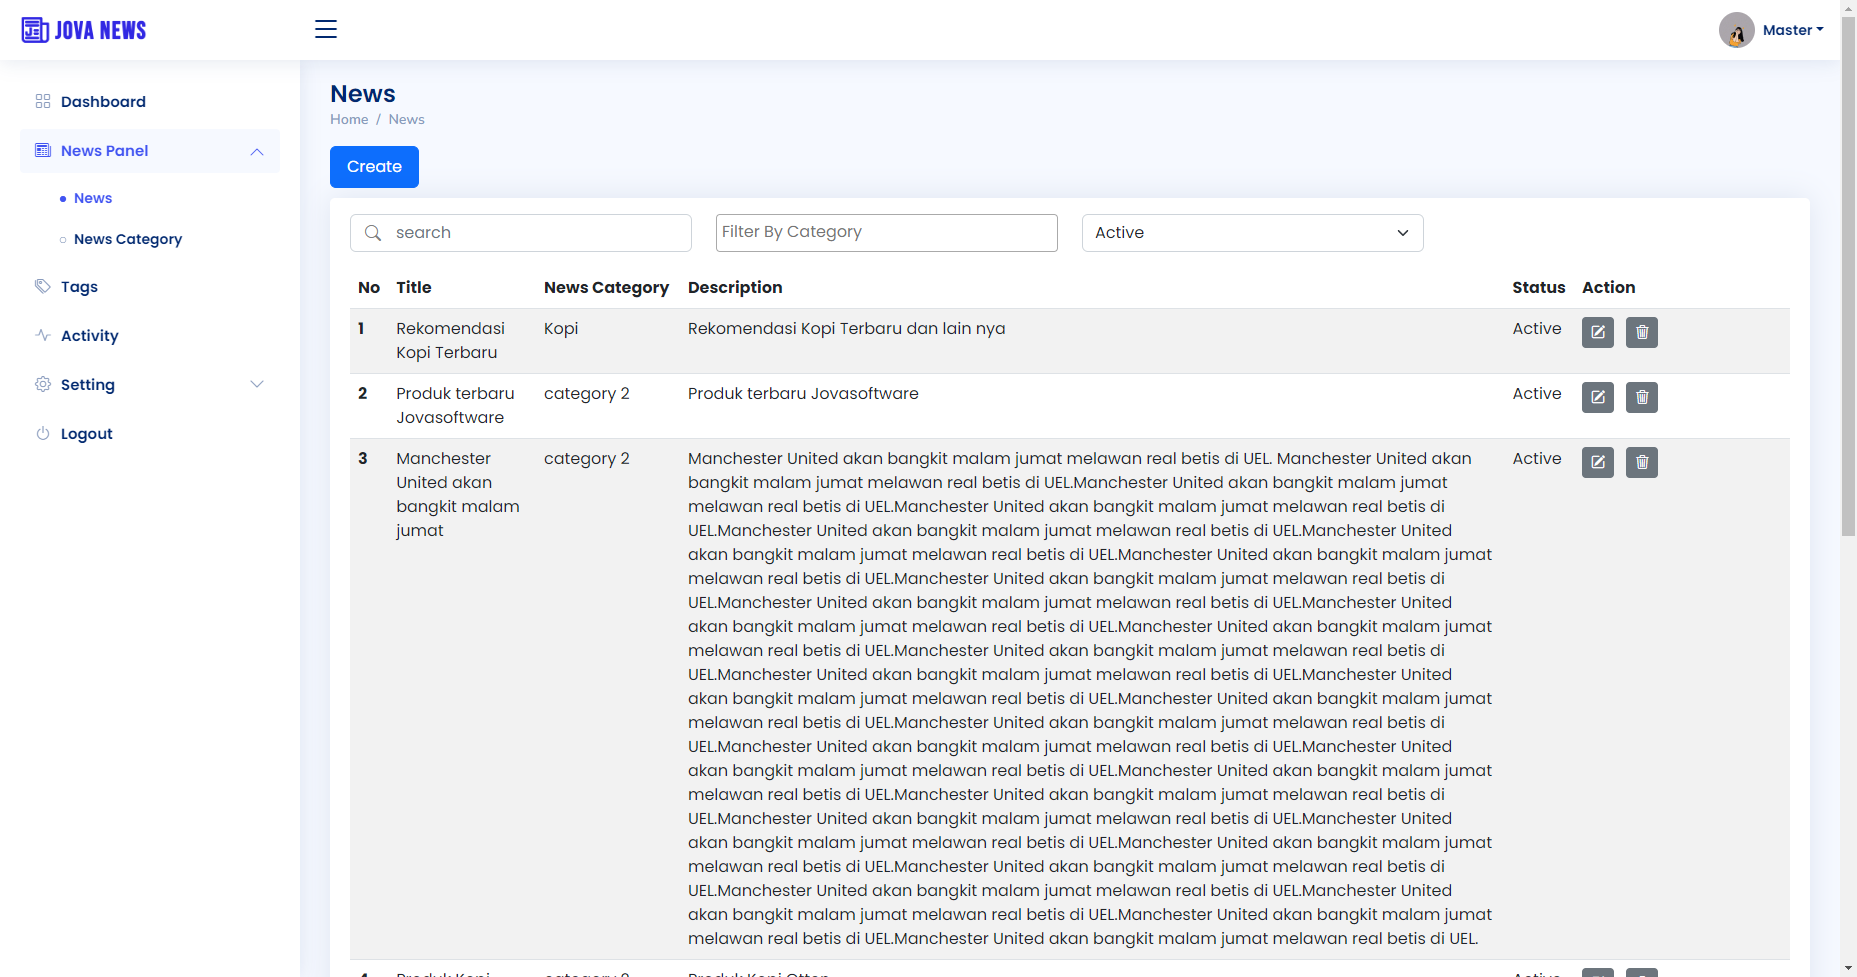Delete the Produk terbaru Jovasoftware row

(1641, 397)
